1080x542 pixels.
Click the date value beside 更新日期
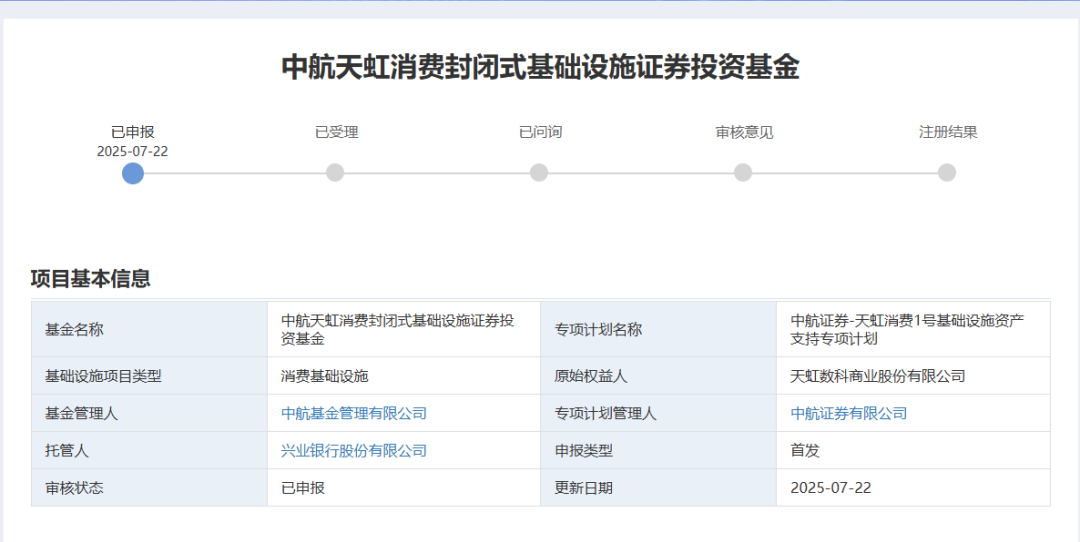(x=831, y=488)
